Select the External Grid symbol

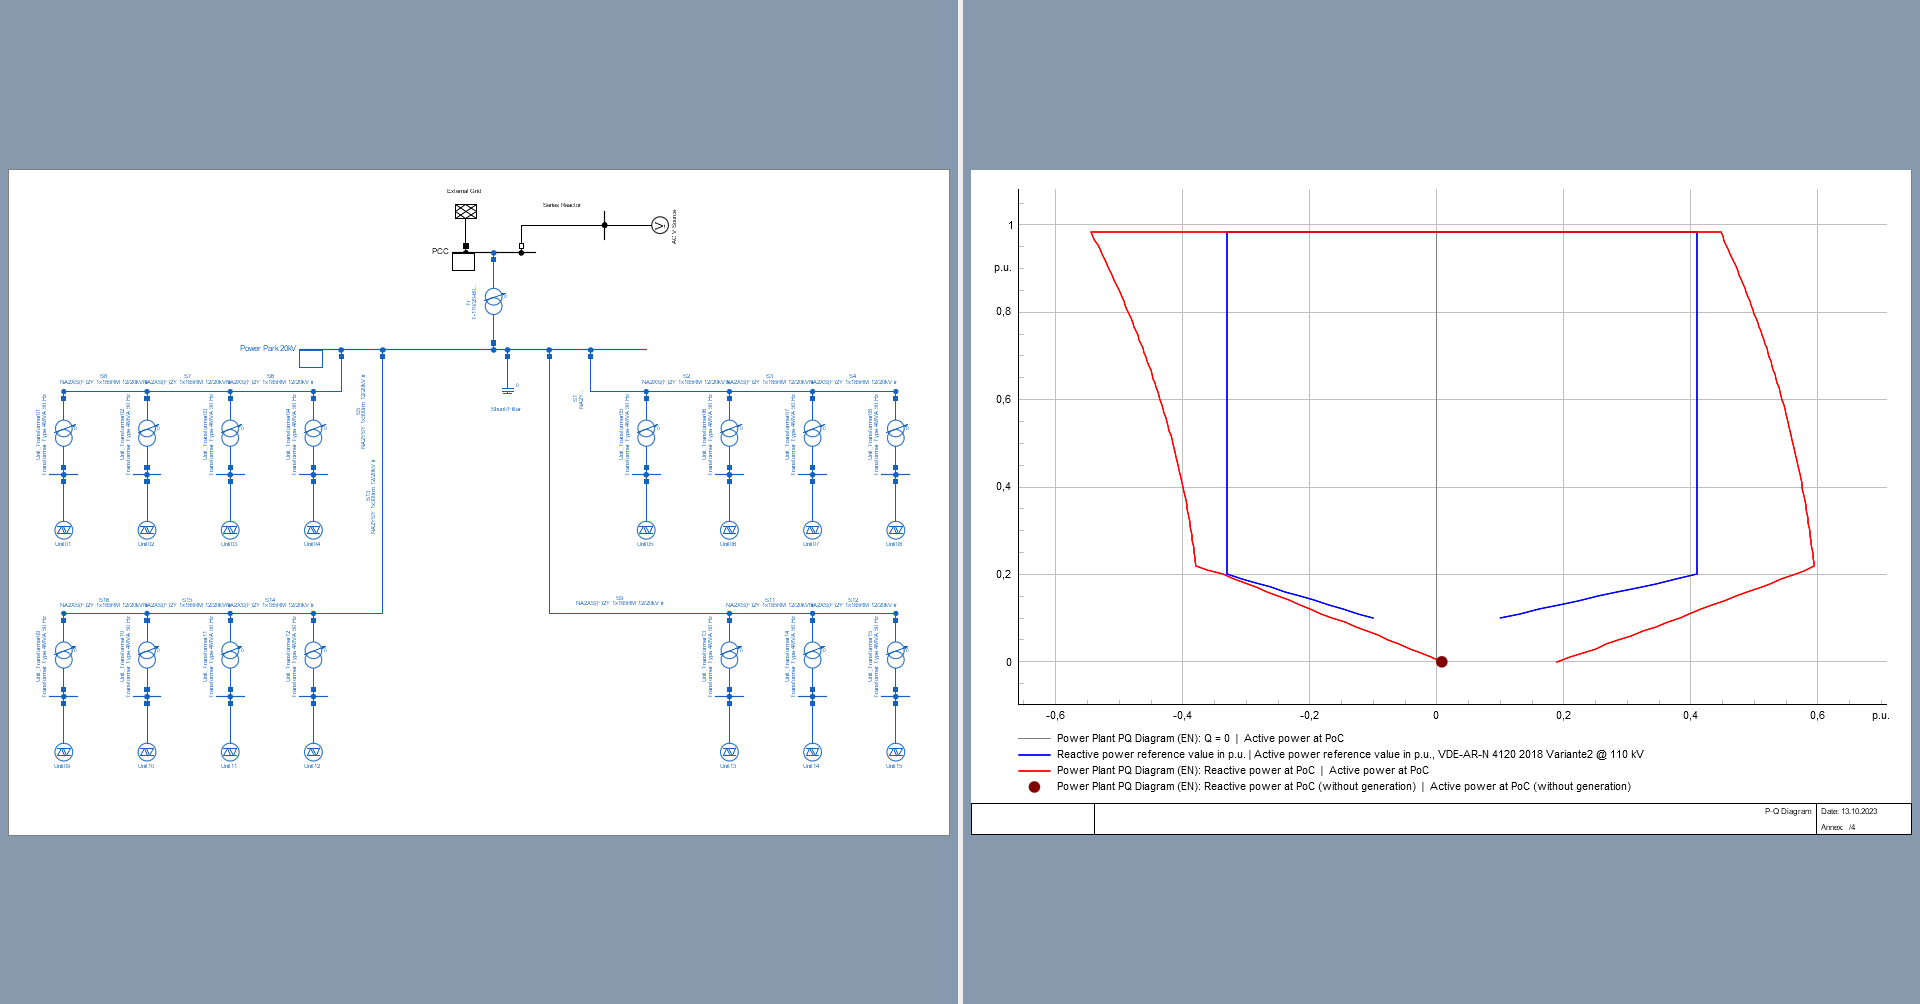coord(466,211)
